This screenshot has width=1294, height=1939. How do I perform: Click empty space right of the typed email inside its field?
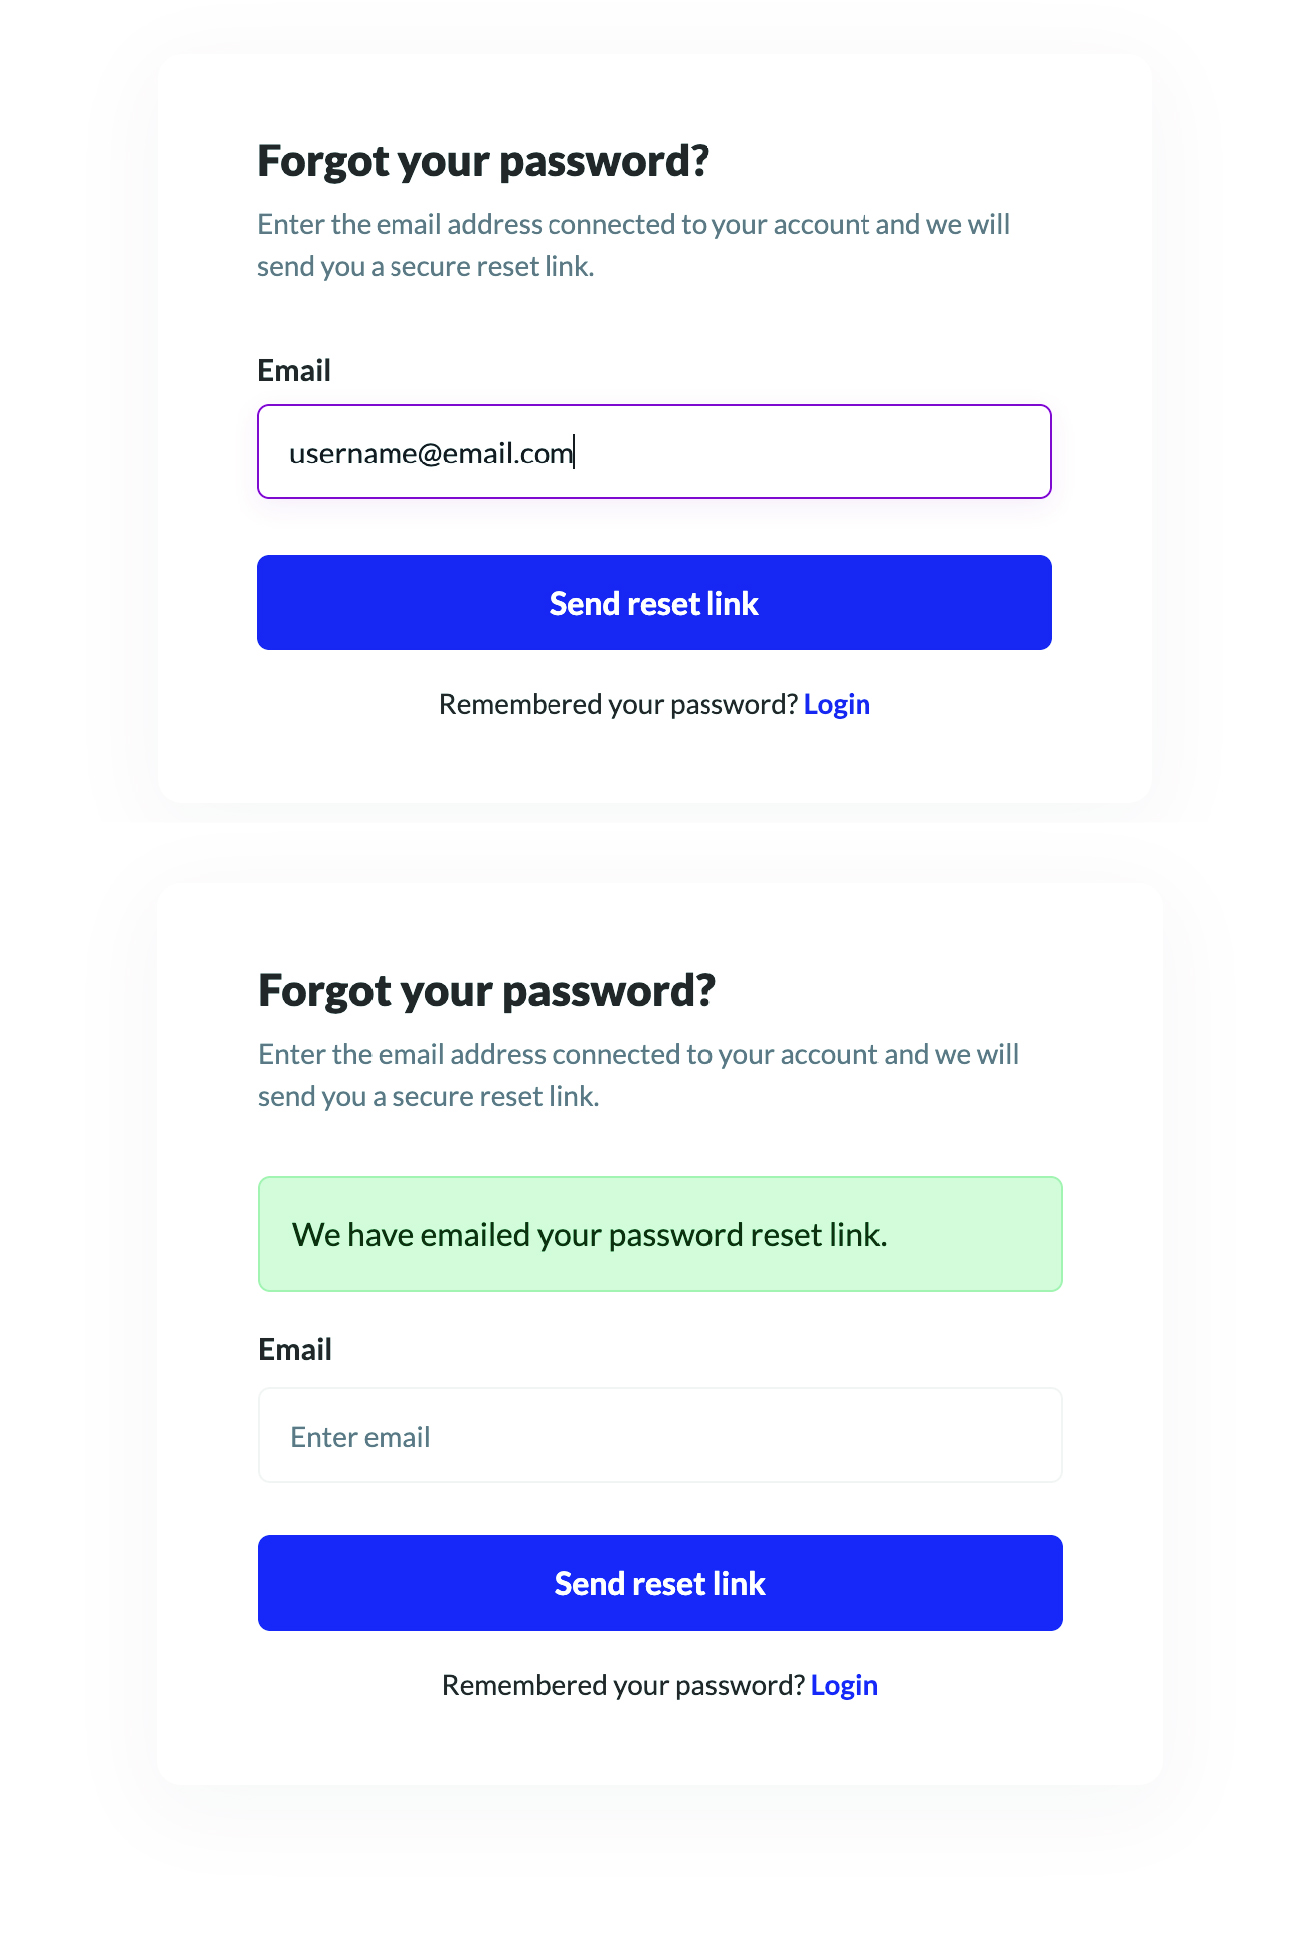tap(810, 452)
